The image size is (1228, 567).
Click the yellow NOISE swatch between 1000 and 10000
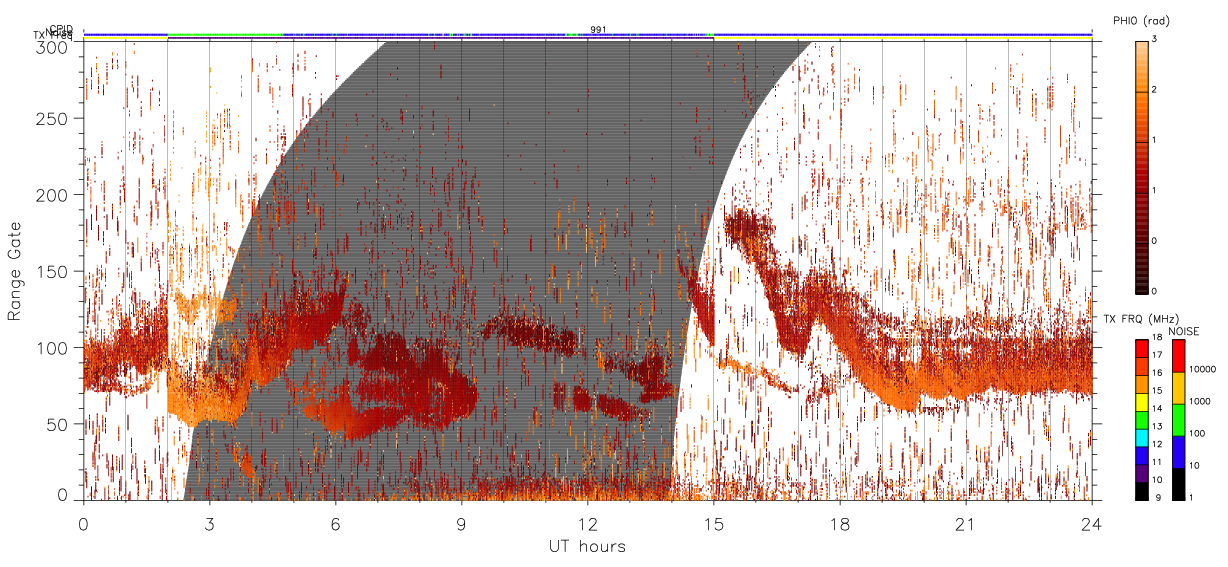(1178, 388)
